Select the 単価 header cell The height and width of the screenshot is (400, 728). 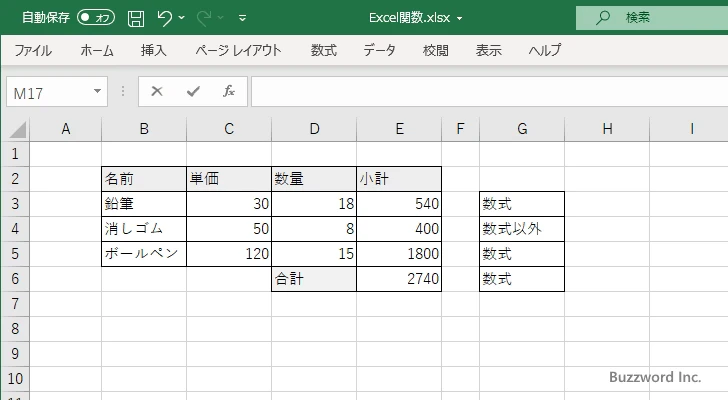(x=229, y=179)
